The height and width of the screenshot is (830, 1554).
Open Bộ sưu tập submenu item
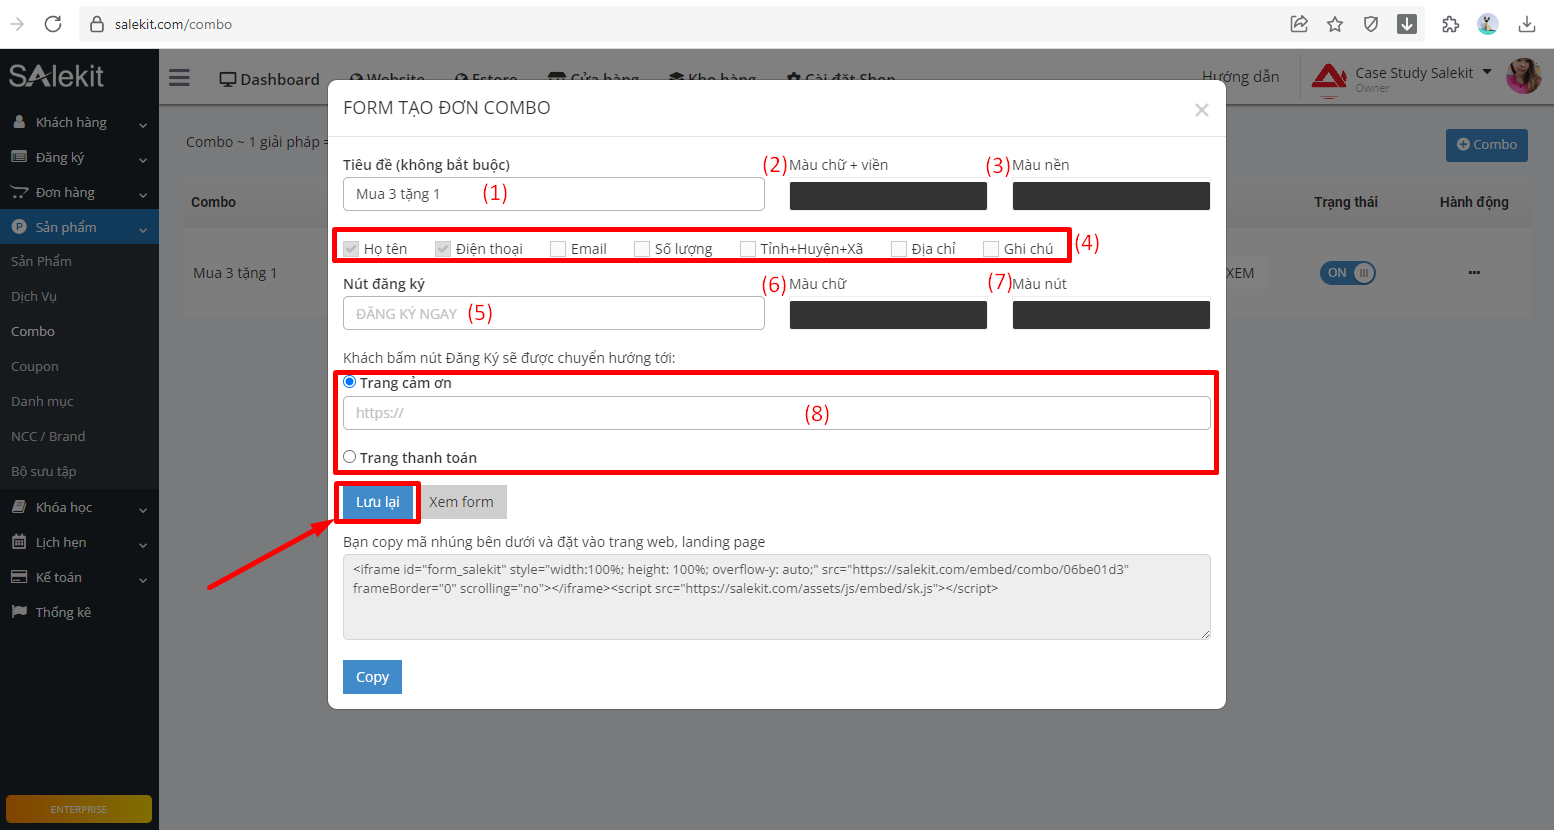pos(44,471)
